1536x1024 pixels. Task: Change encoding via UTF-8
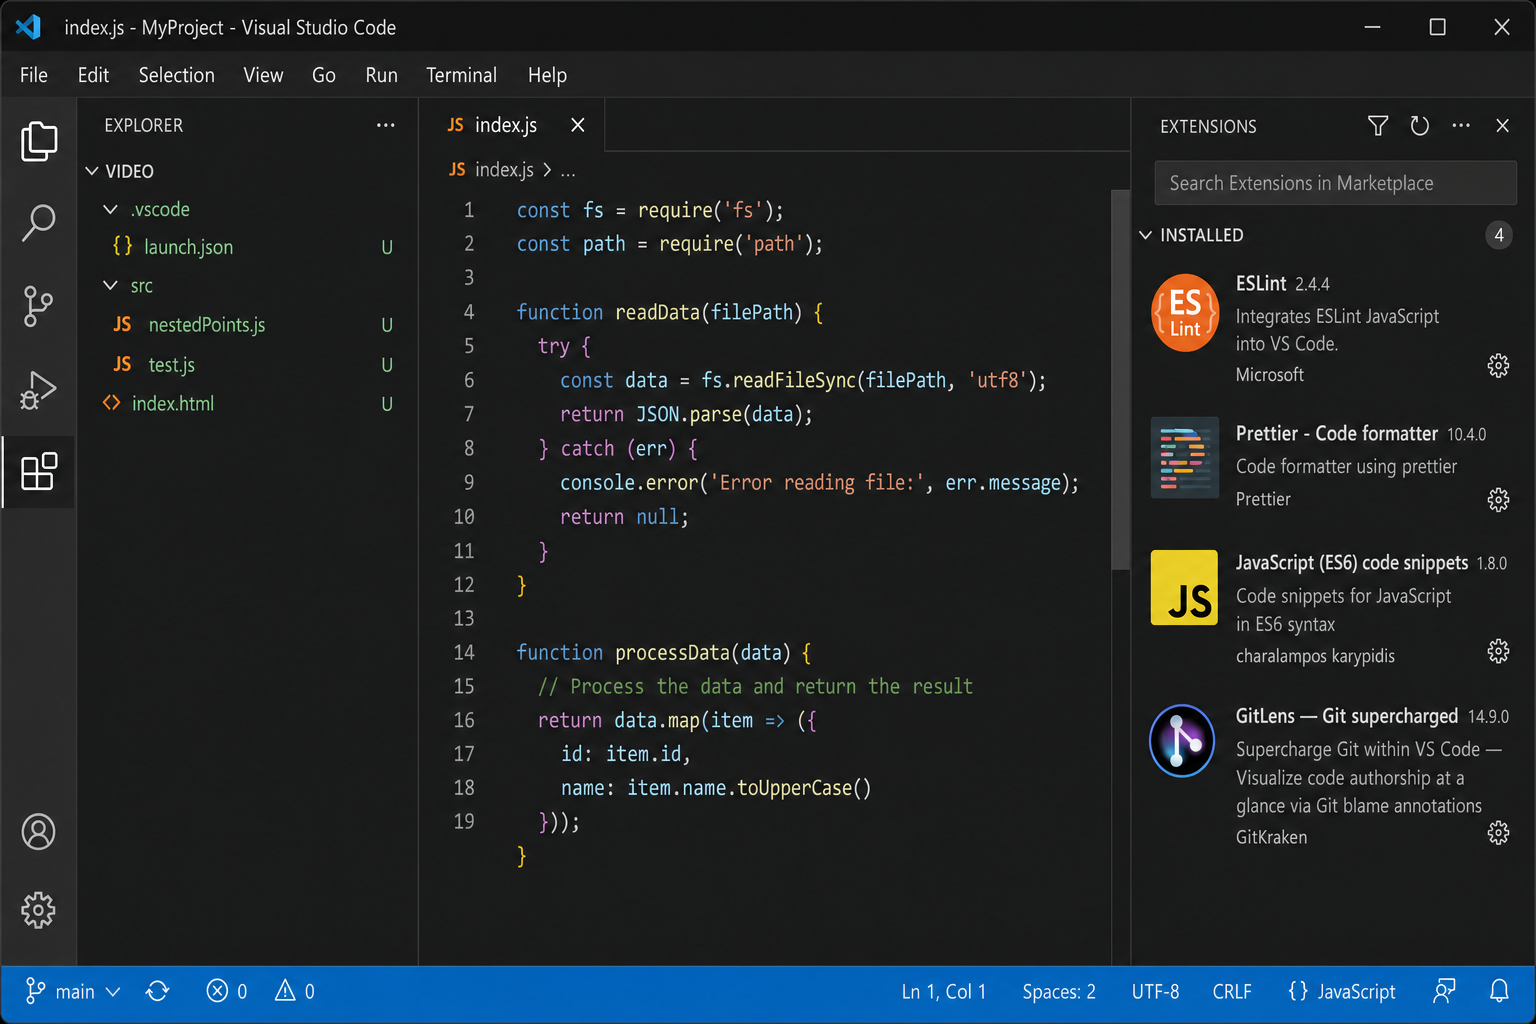(x=1155, y=991)
